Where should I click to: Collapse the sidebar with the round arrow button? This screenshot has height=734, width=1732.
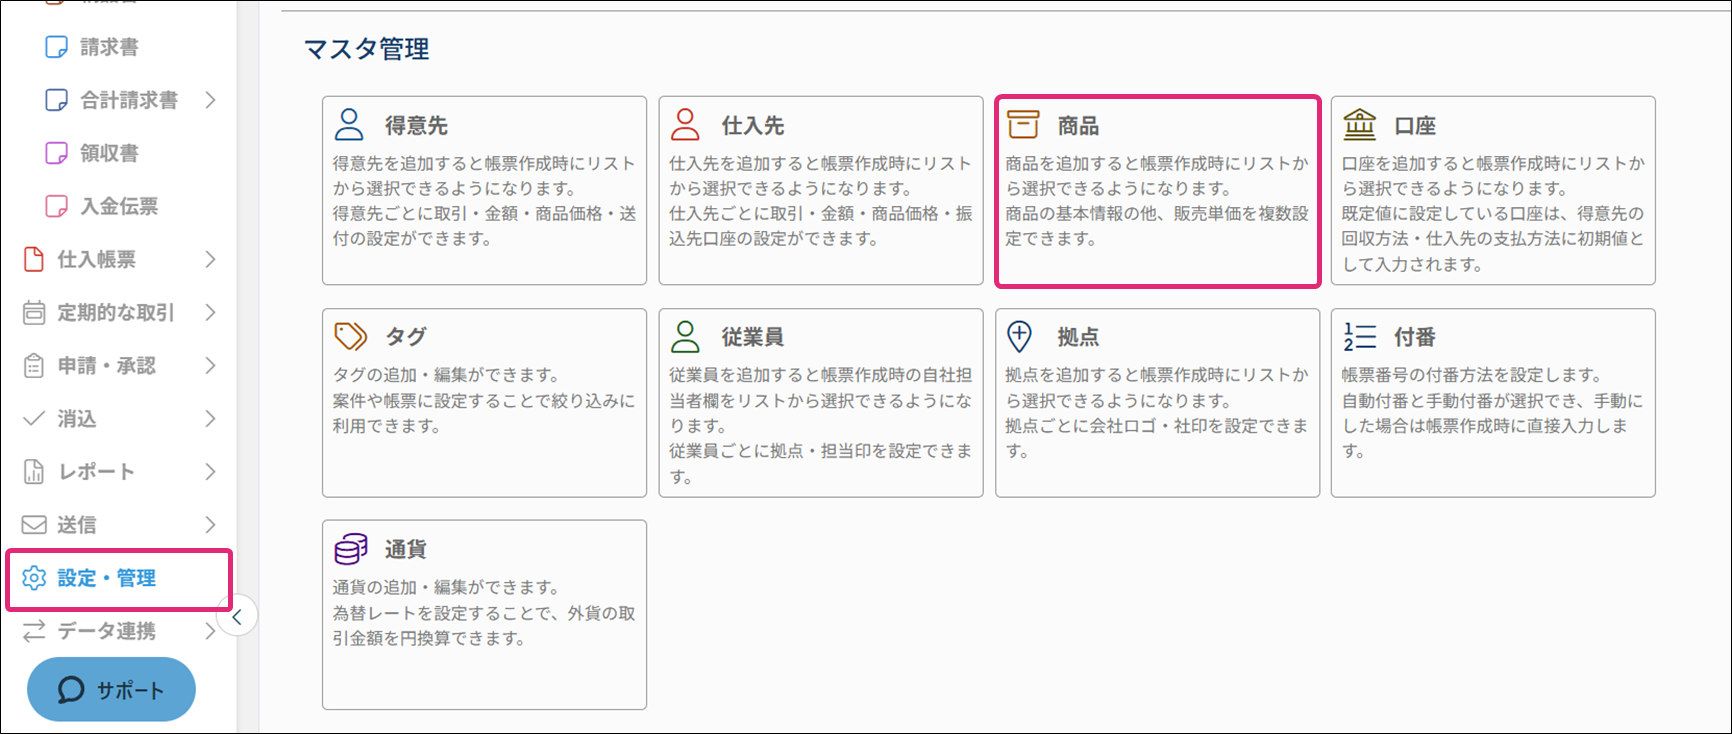tap(237, 617)
